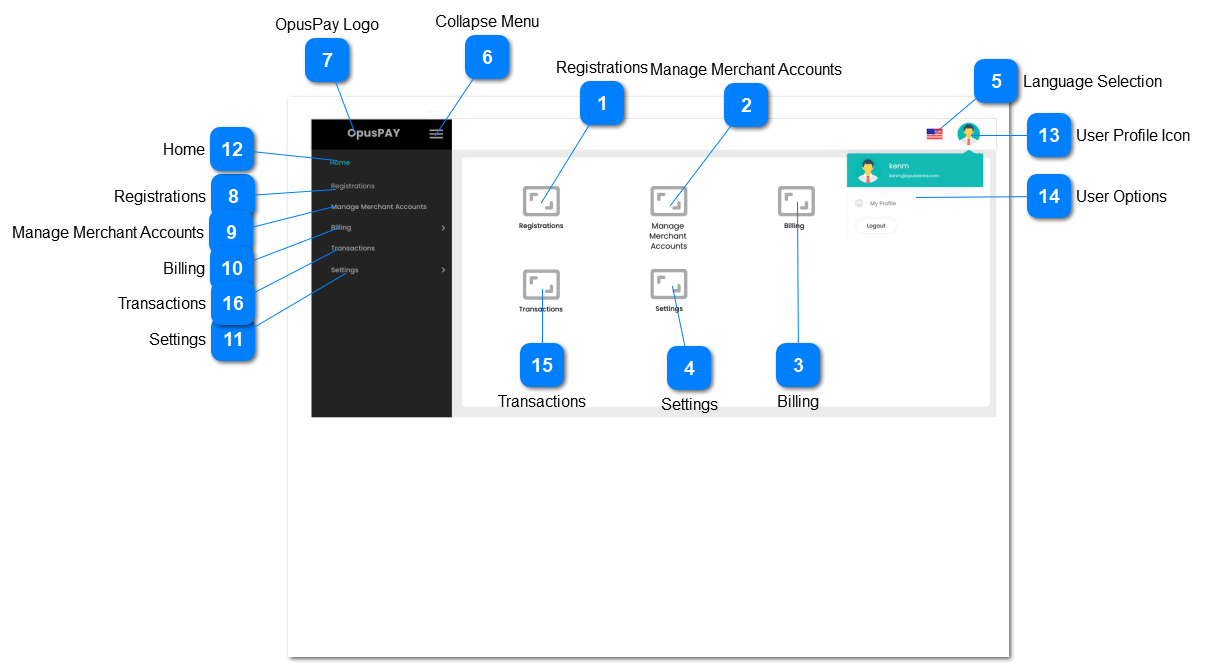The image size is (1206, 666).
Task: Collapse the sidebar with the hamburger menu icon
Action: [436, 134]
